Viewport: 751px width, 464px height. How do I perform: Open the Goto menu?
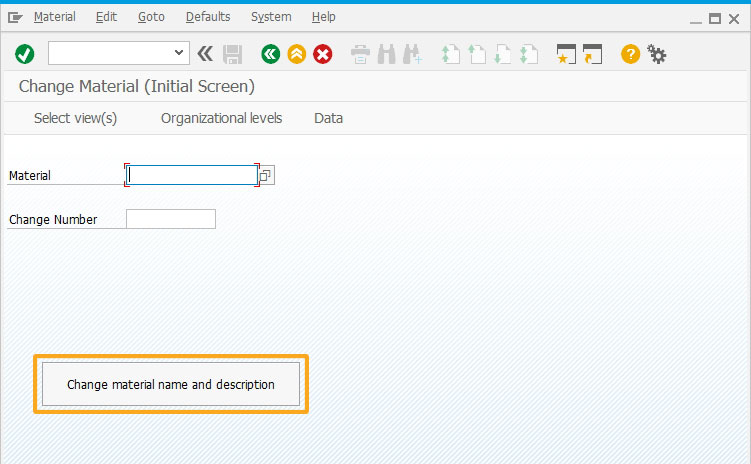tap(151, 17)
